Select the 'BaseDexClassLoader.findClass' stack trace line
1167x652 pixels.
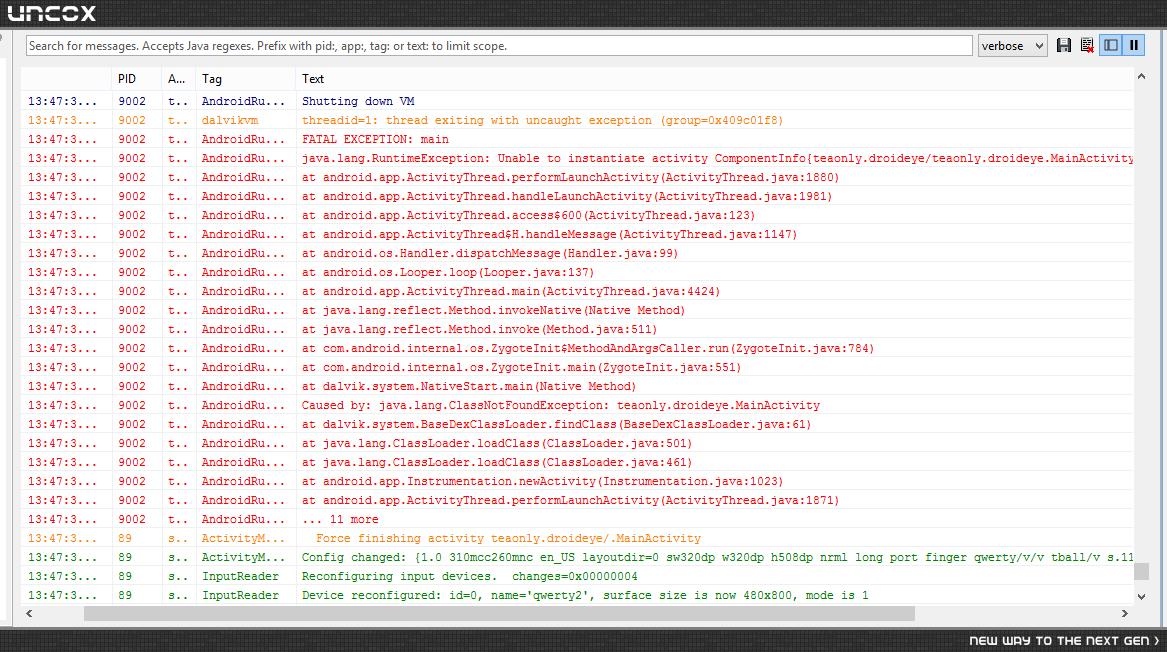point(577,424)
